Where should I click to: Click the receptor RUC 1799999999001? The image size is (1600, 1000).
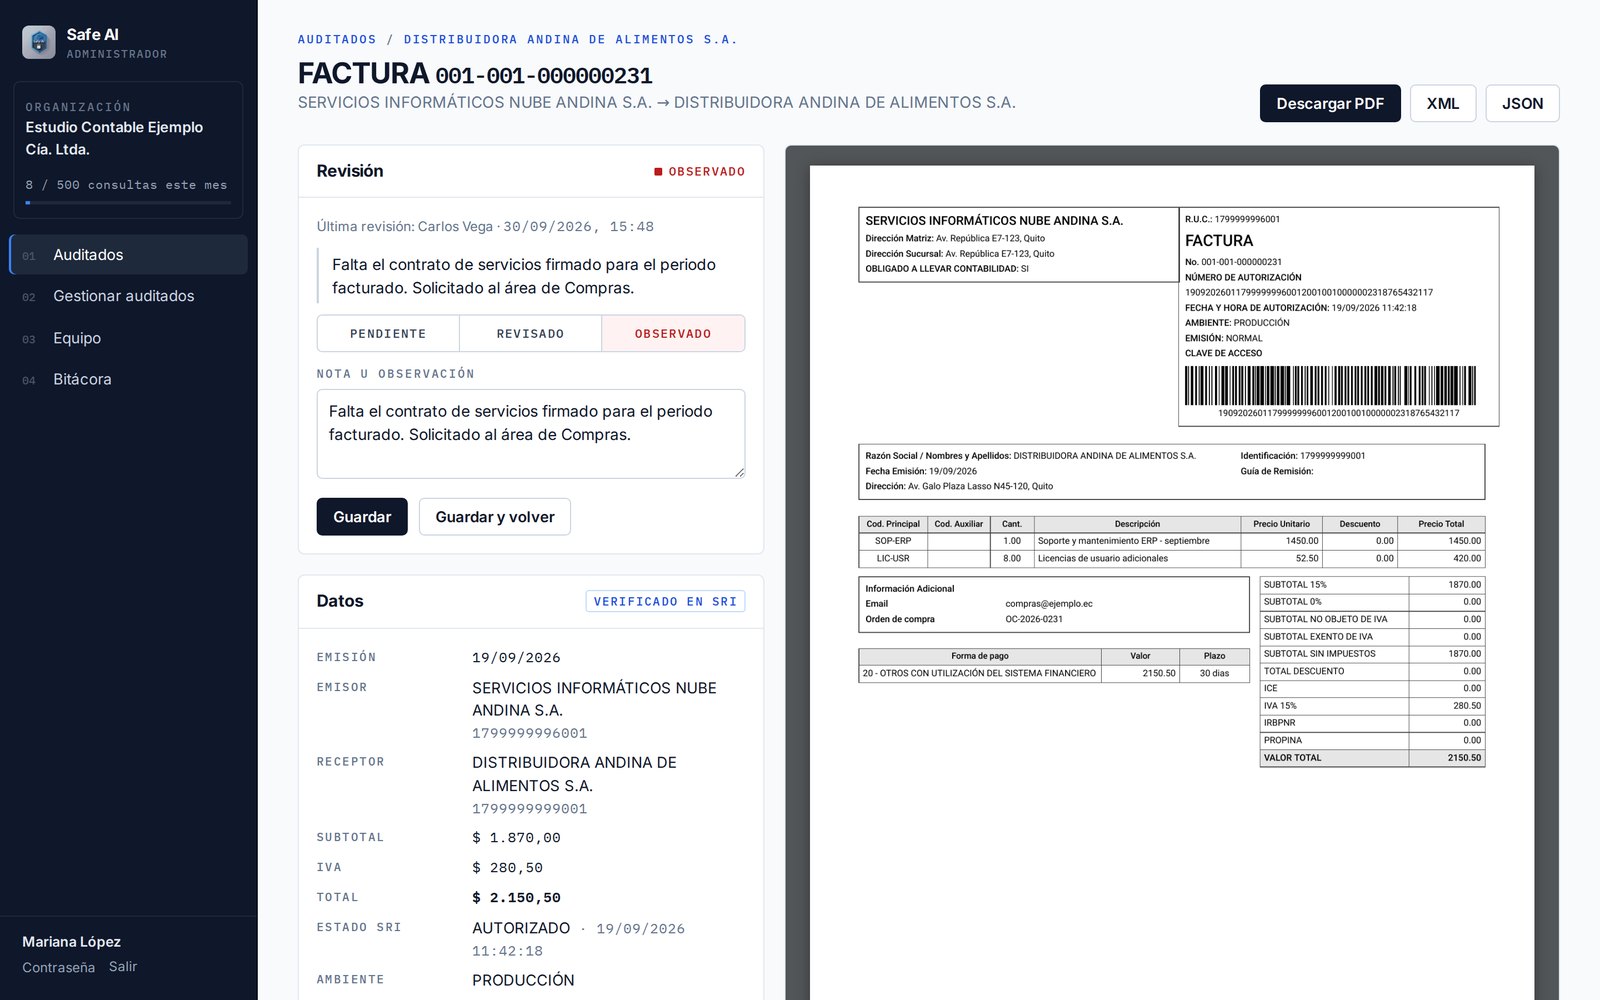tap(529, 809)
